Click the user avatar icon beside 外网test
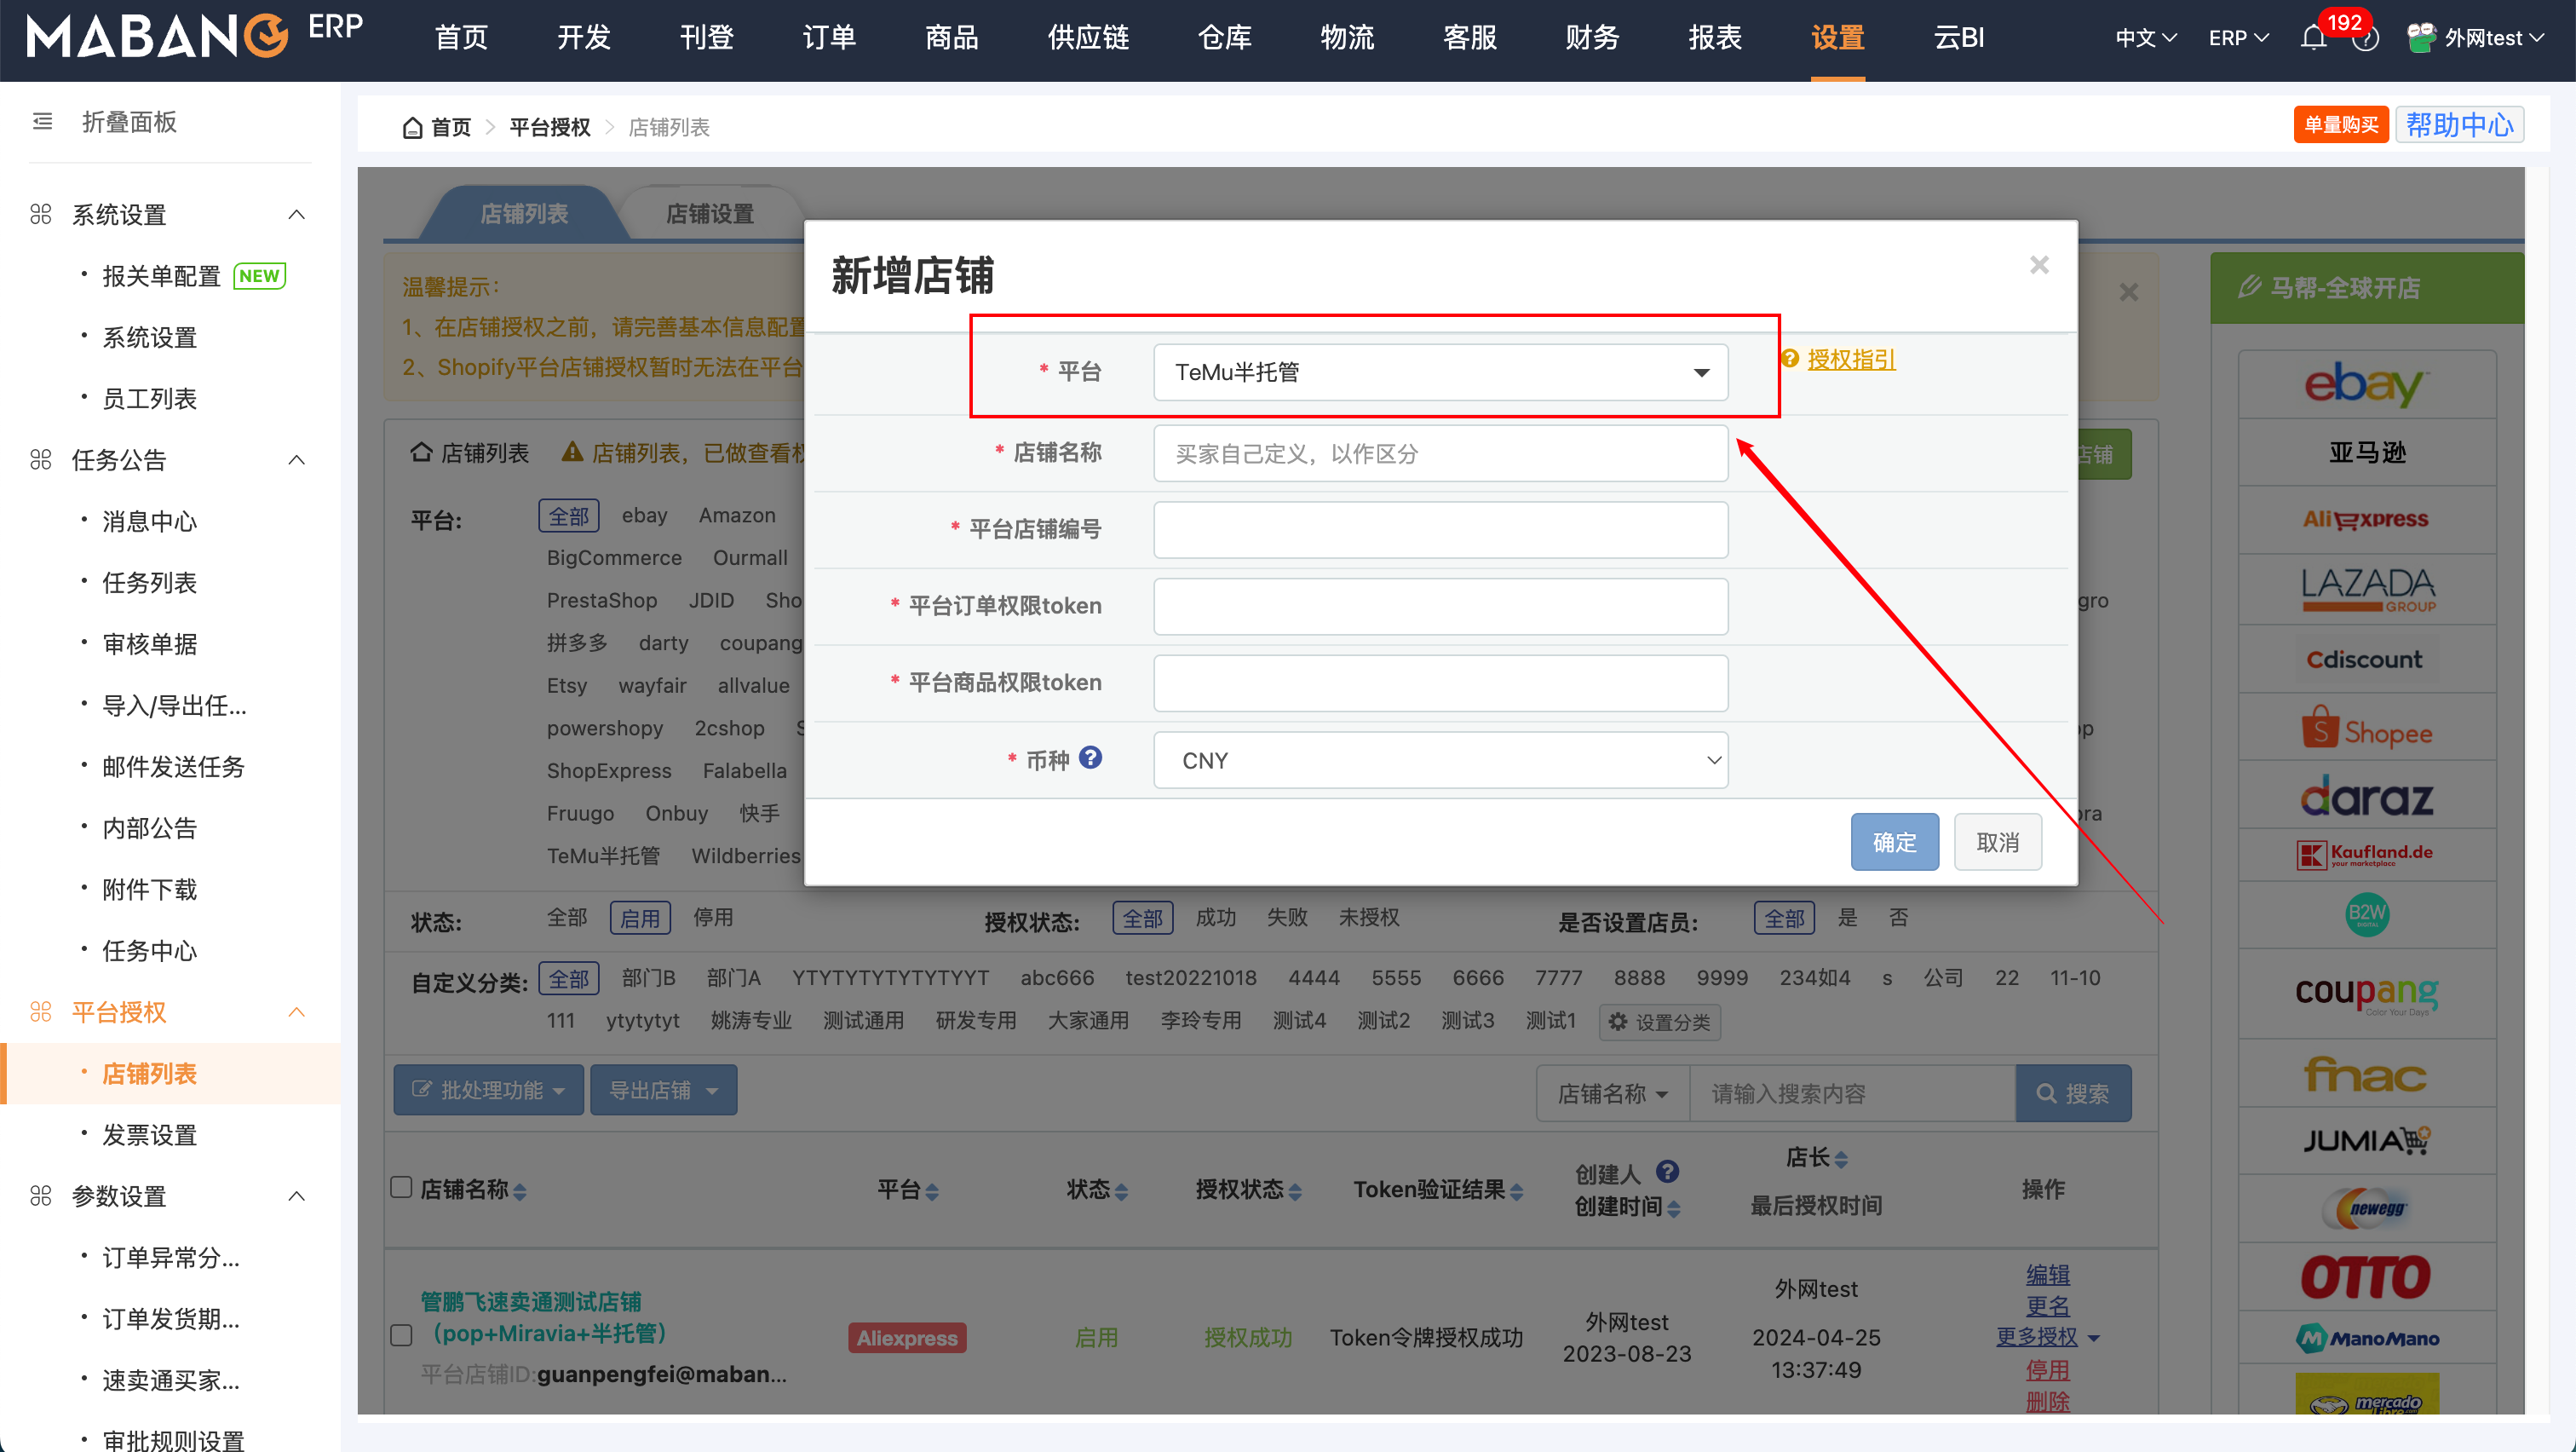 pyautogui.click(x=2420, y=38)
